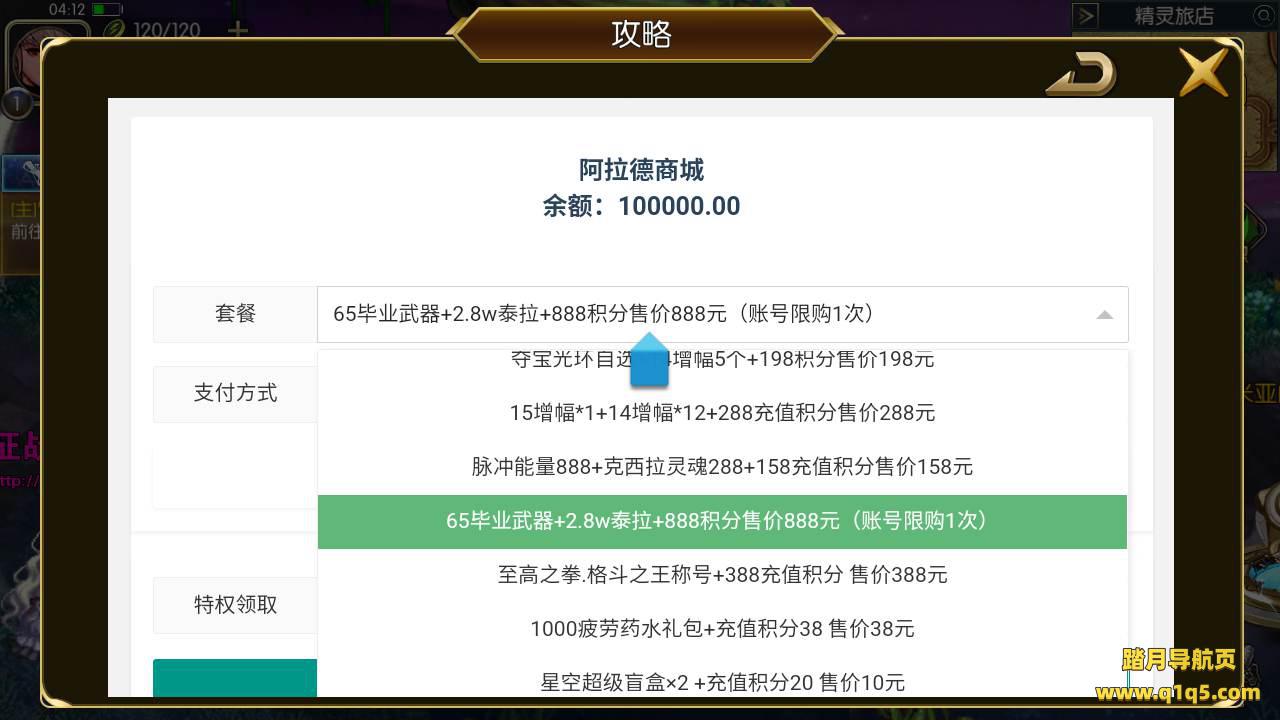Select 15增幅*1+14增幅*12 288元 option
The image size is (1280, 720).
click(722, 412)
